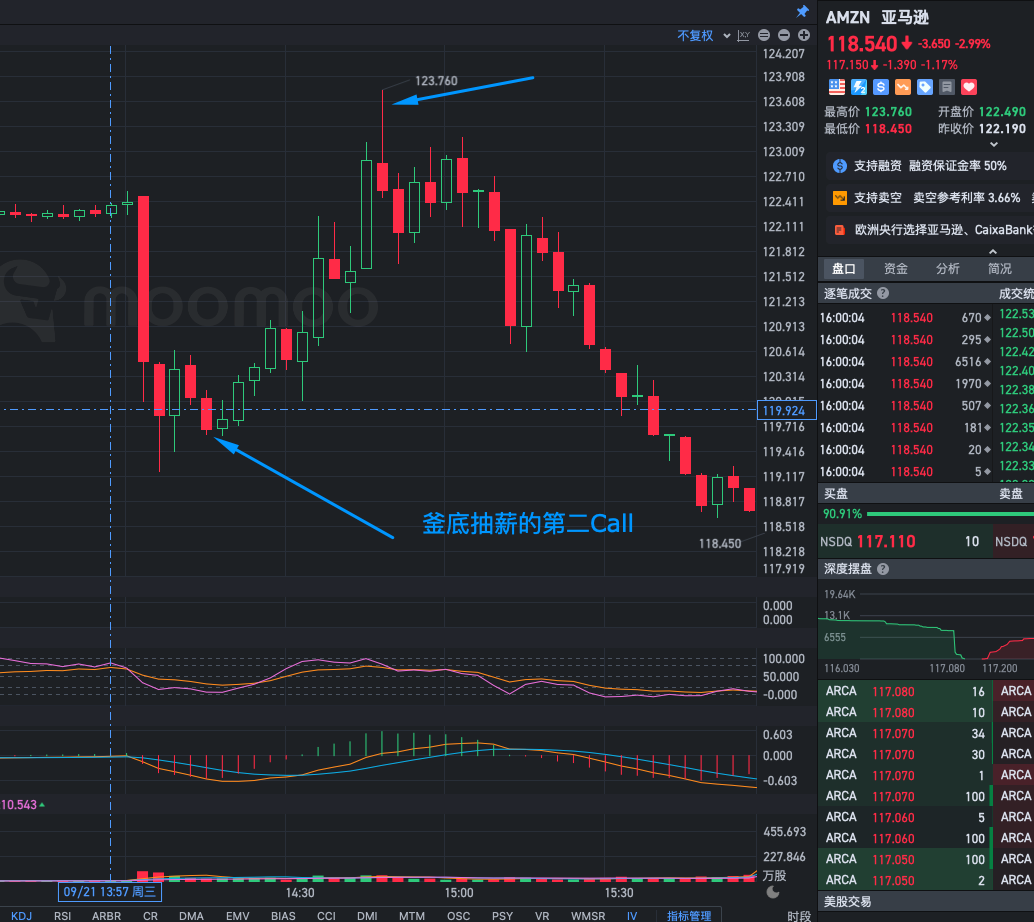1034x922 pixels.
Task: Click ARCA 117.050 bid row with quantity 2
Action: tap(904, 880)
